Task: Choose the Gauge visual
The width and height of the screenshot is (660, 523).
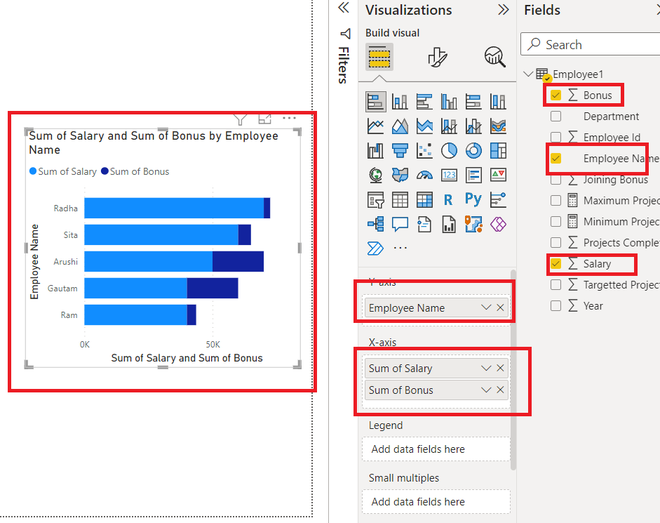Action: click(424, 175)
